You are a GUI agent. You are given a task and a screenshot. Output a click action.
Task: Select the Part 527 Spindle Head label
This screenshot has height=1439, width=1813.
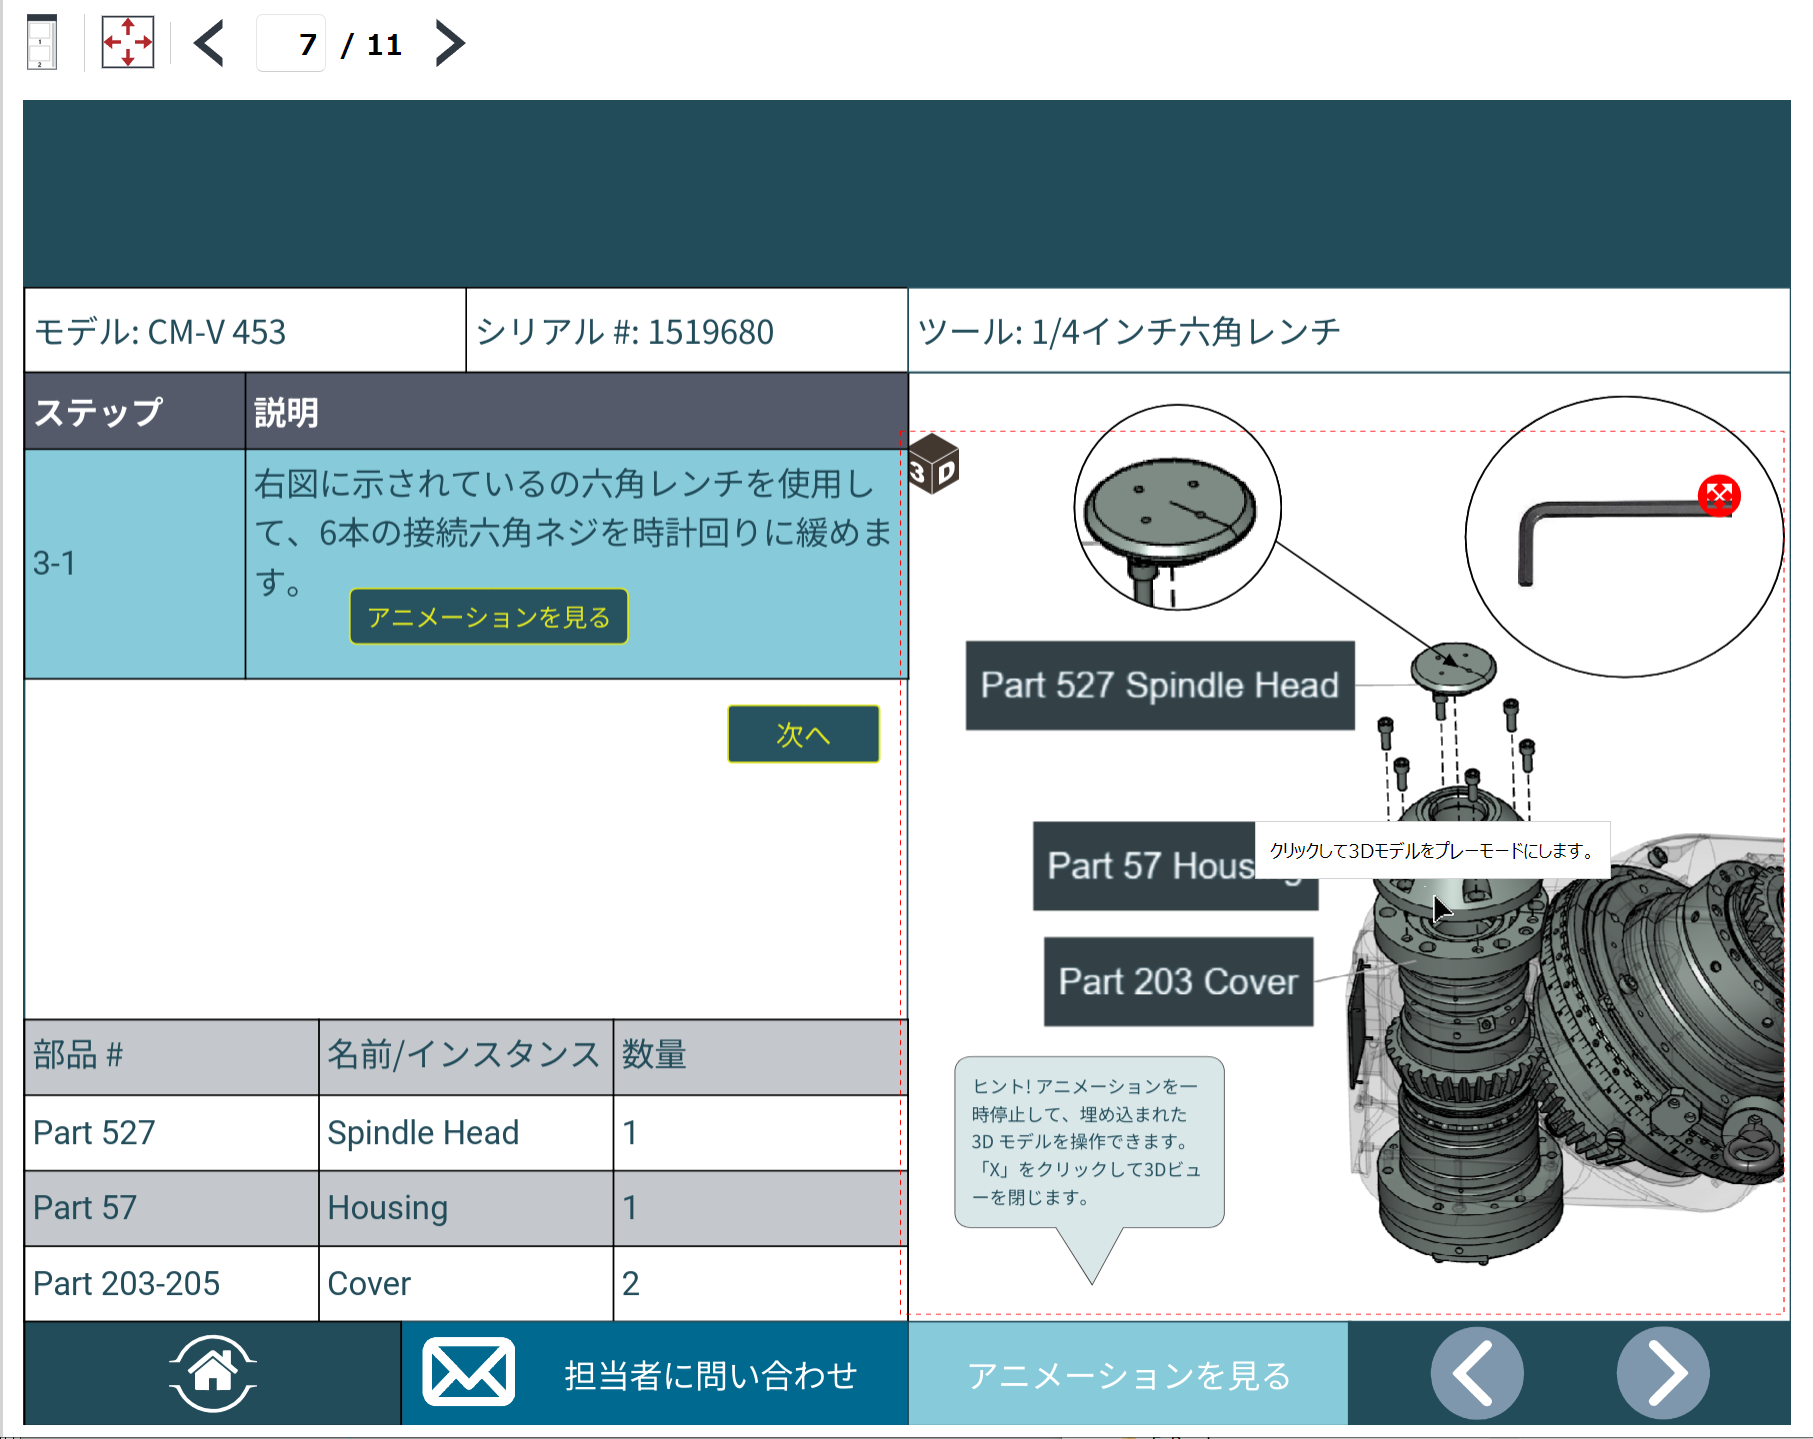click(1160, 685)
